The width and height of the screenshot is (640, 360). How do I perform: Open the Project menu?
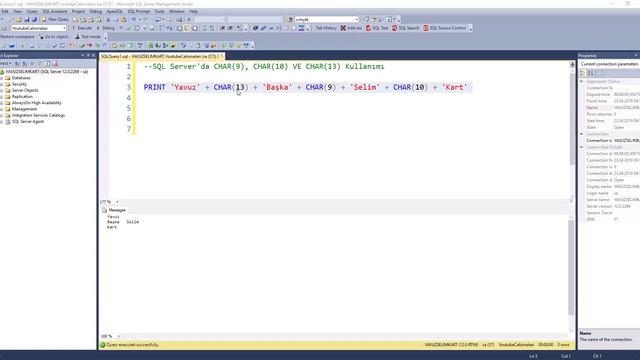pyautogui.click(x=78, y=11)
